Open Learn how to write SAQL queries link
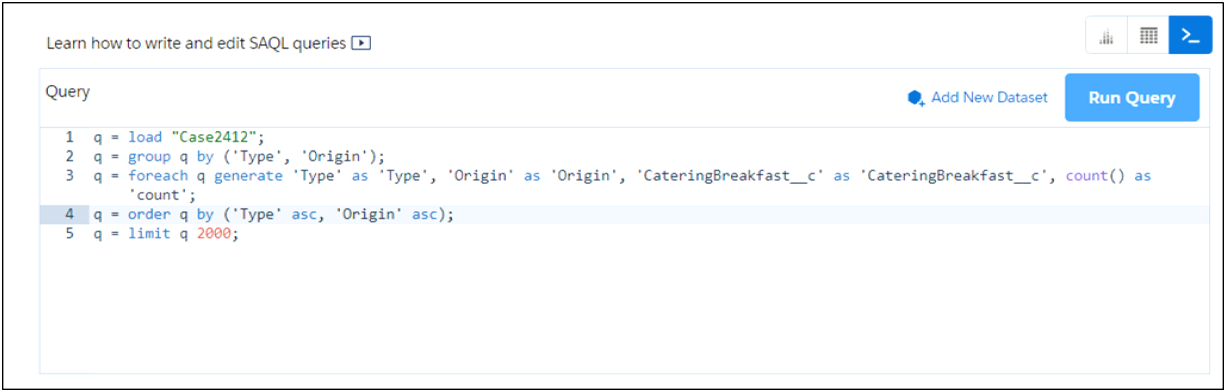 pyautogui.click(x=196, y=44)
